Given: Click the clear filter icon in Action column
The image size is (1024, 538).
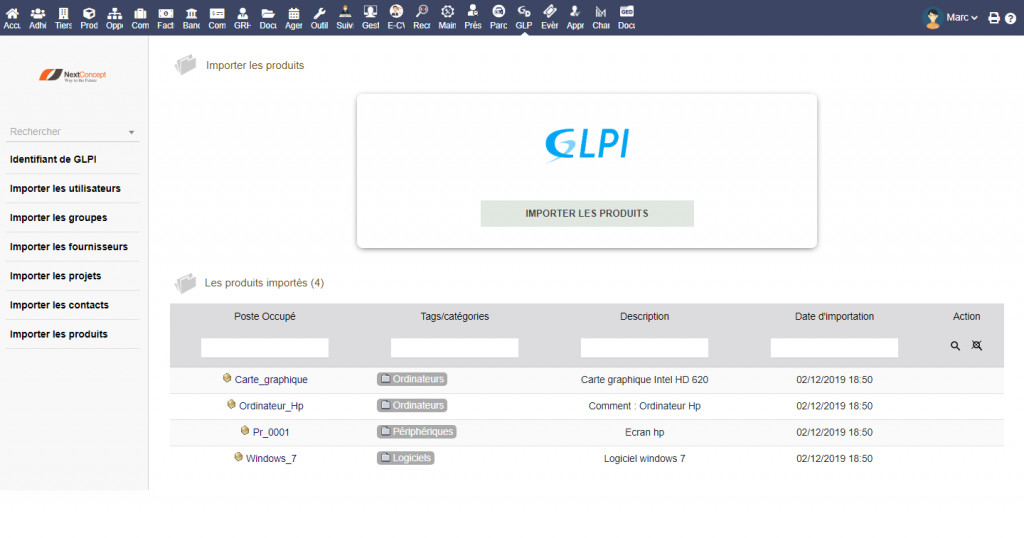Looking at the screenshot, I should click(976, 345).
